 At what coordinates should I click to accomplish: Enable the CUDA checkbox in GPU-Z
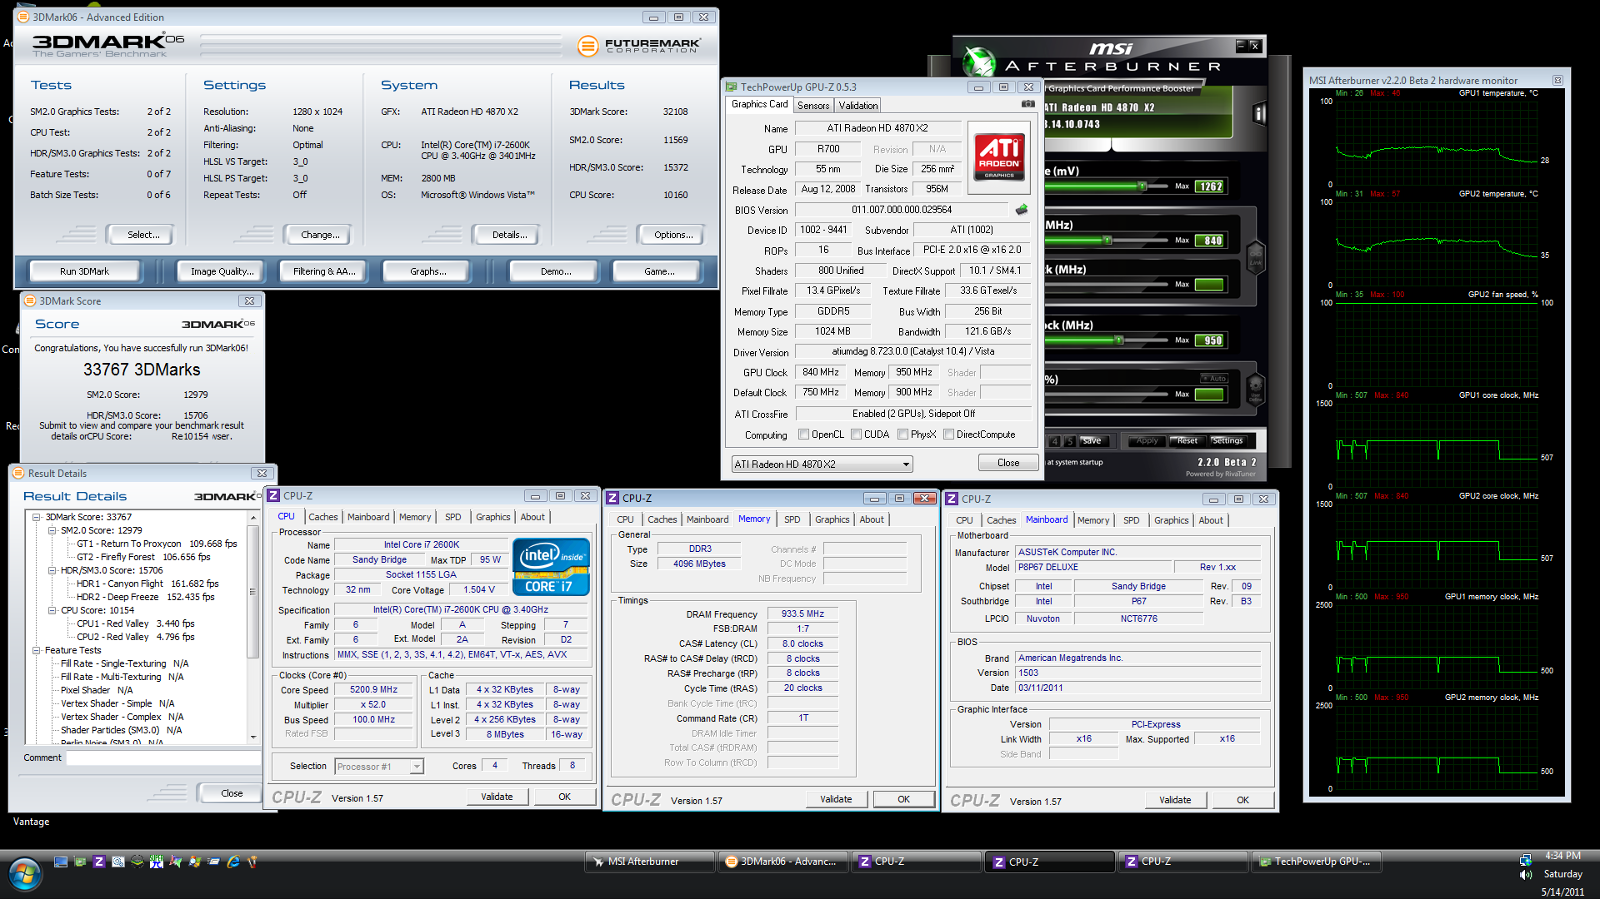(856, 434)
